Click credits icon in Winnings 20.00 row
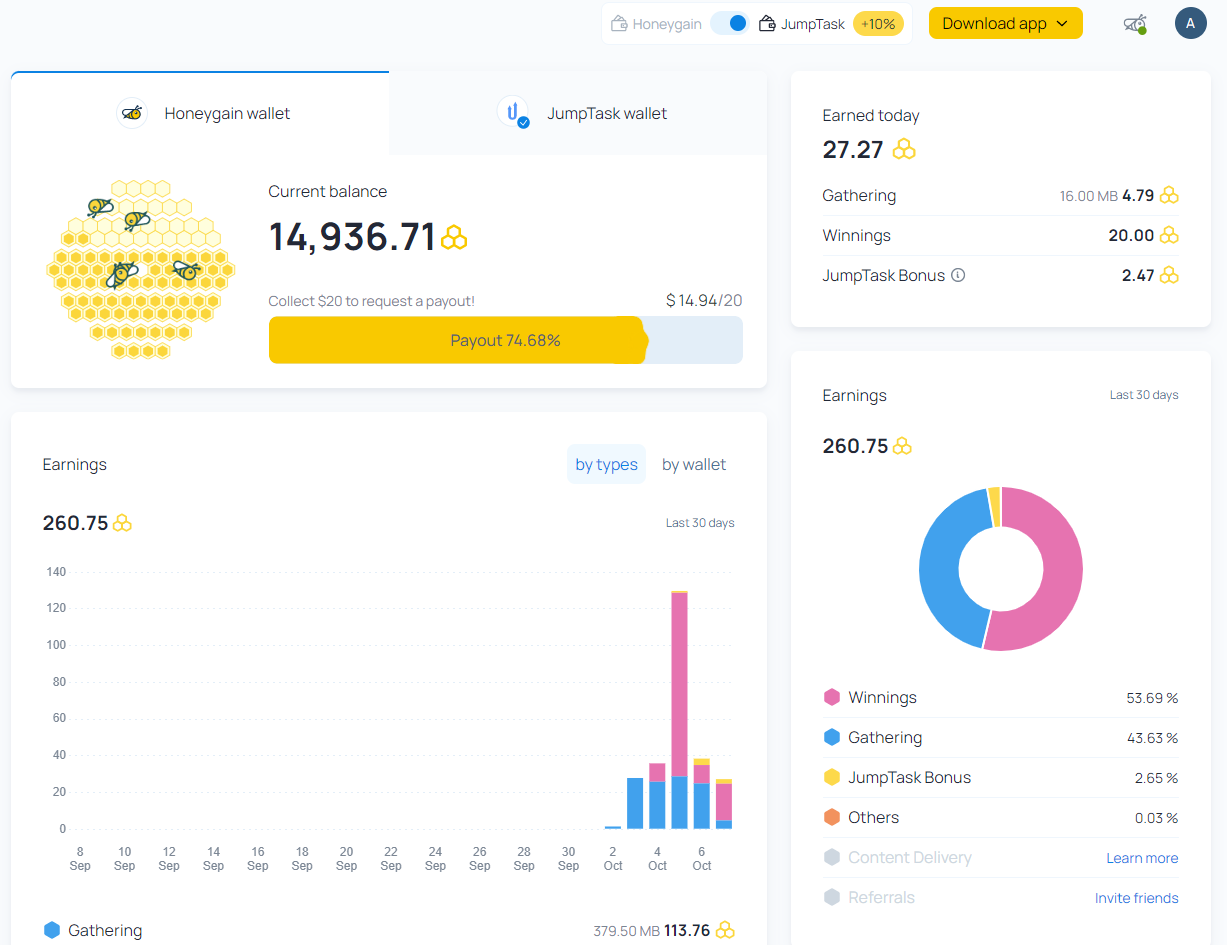1227x945 pixels. pyautogui.click(x=1169, y=235)
